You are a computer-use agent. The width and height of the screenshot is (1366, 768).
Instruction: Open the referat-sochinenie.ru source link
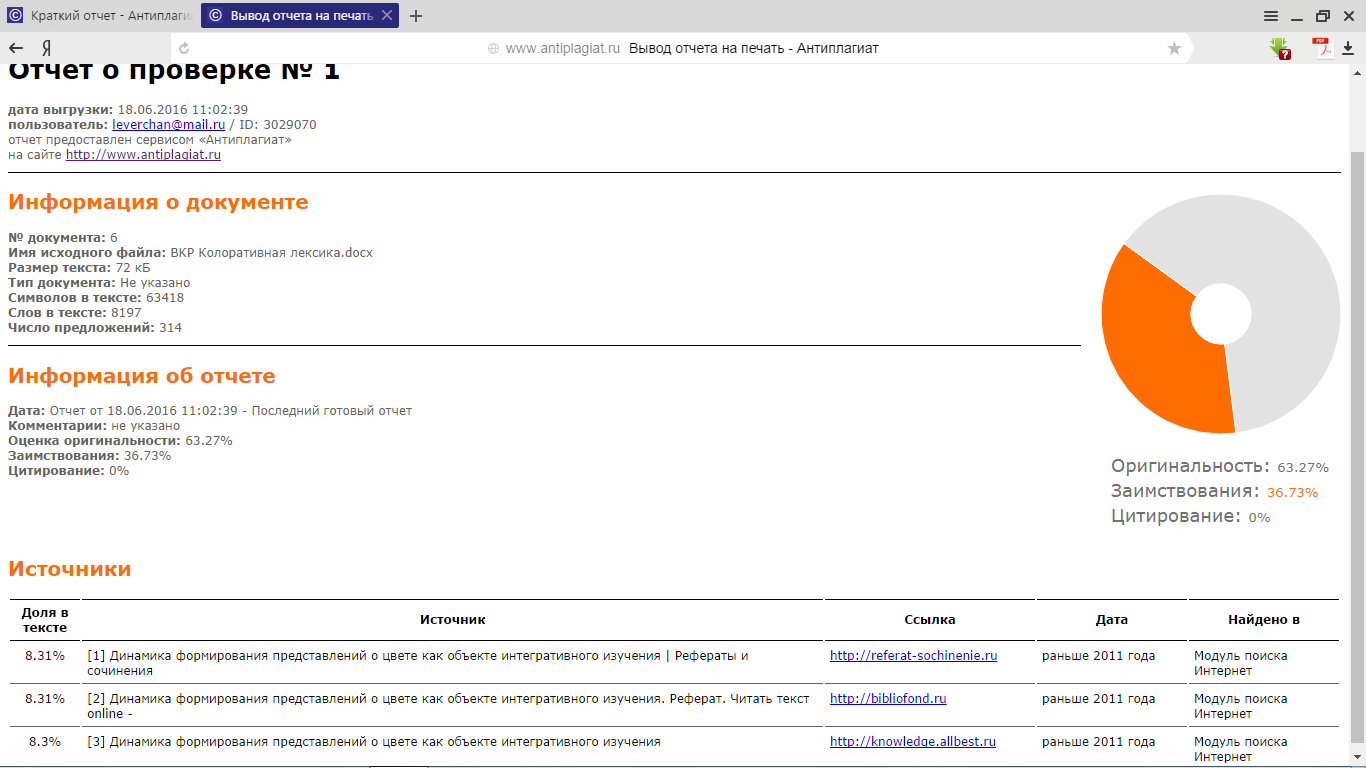(913, 656)
